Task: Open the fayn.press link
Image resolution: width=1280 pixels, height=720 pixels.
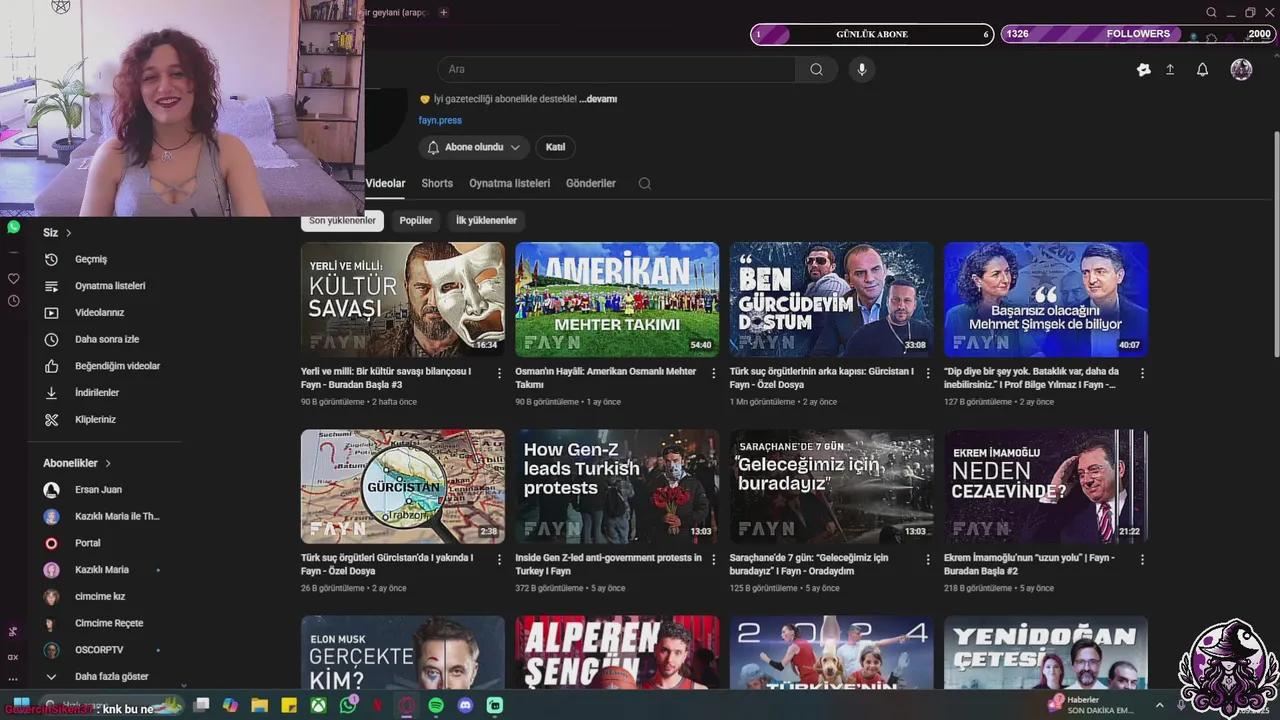Action: click(440, 120)
